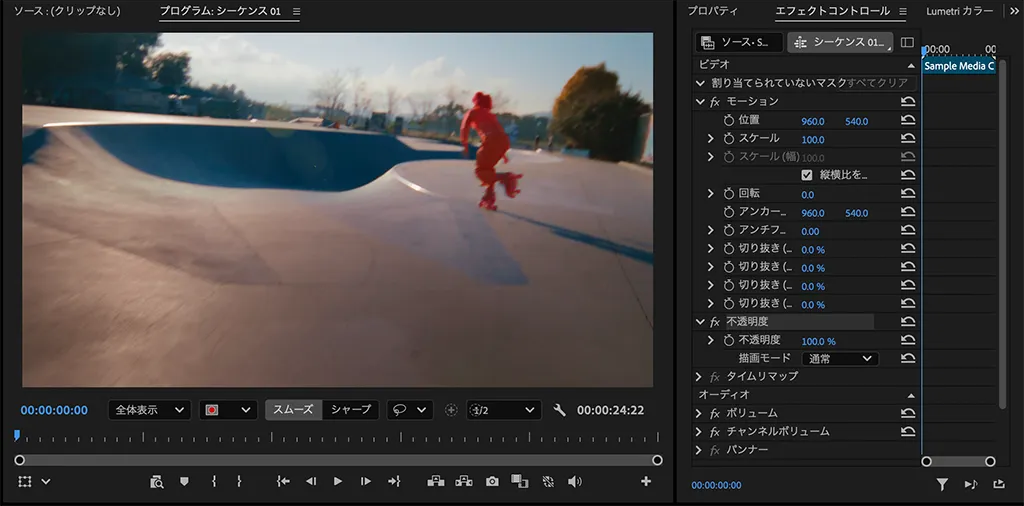This screenshot has width=1024, height=506.
Task: Switch to the Lumetri カラー tab
Action: click(x=959, y=12)
